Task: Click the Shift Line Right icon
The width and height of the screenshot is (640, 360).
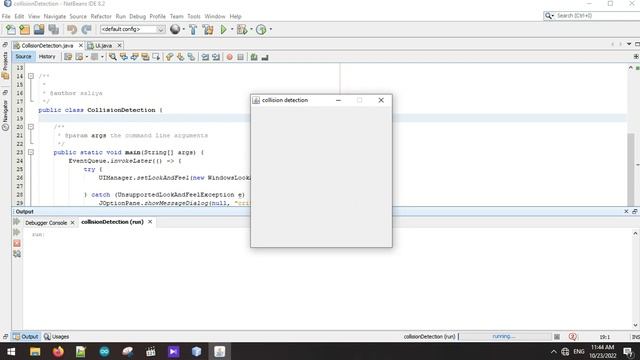Action: [216, 57]
